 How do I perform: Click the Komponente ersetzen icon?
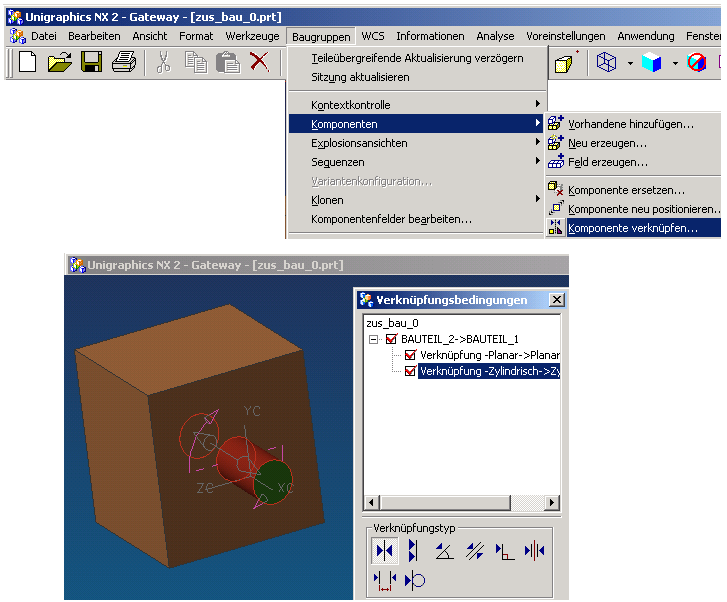click(x=555, y=188)
